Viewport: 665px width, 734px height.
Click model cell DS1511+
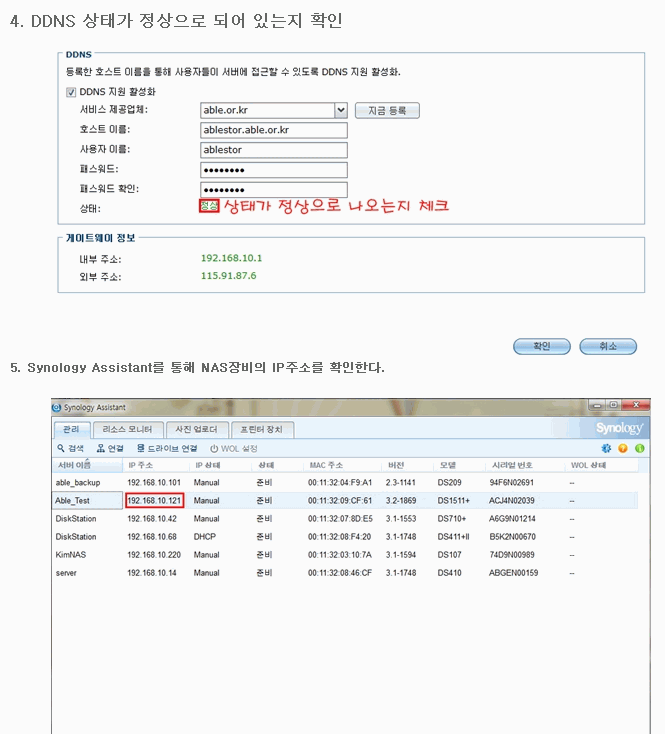(453, 500)
